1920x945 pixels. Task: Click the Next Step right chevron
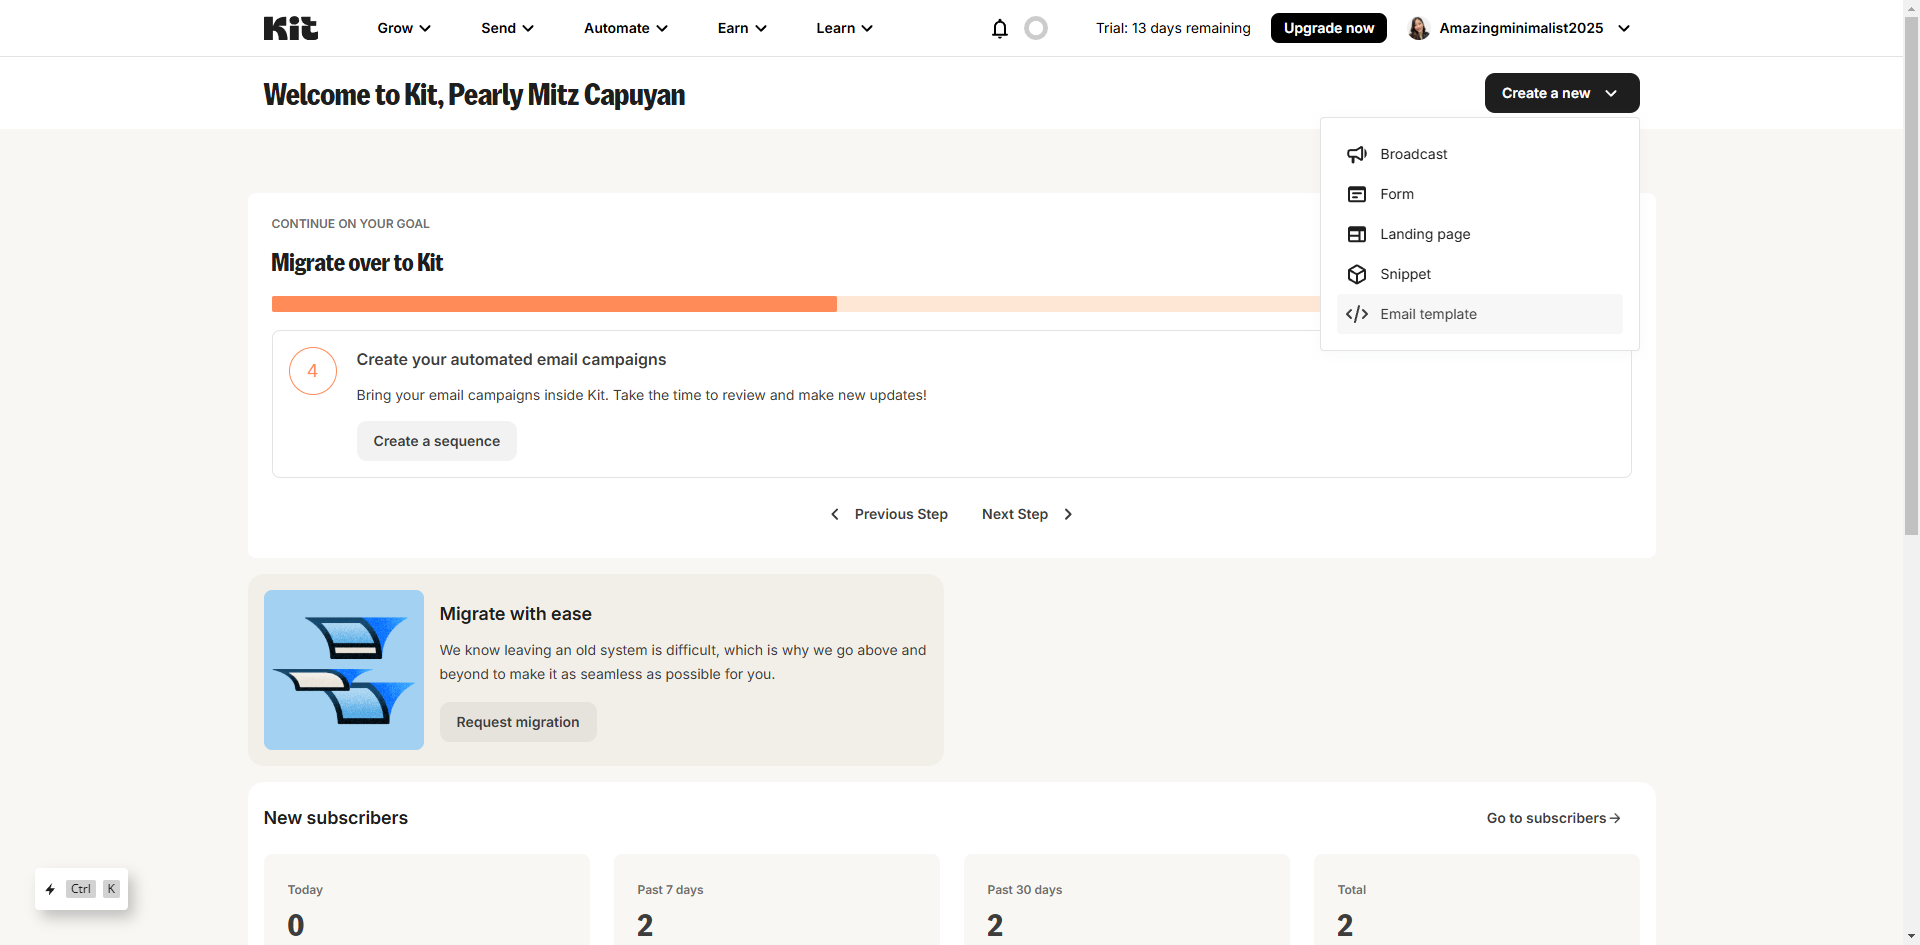click(1068, 514)
